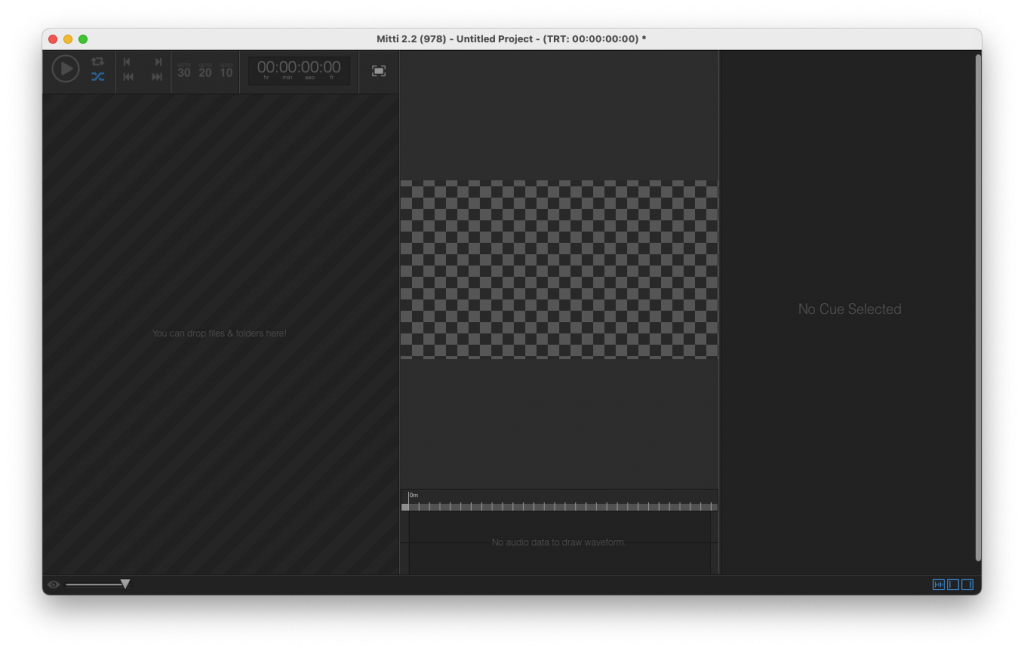
Task: Click the eye icon in the bottom bar
Action: click(x=54, y=584)
